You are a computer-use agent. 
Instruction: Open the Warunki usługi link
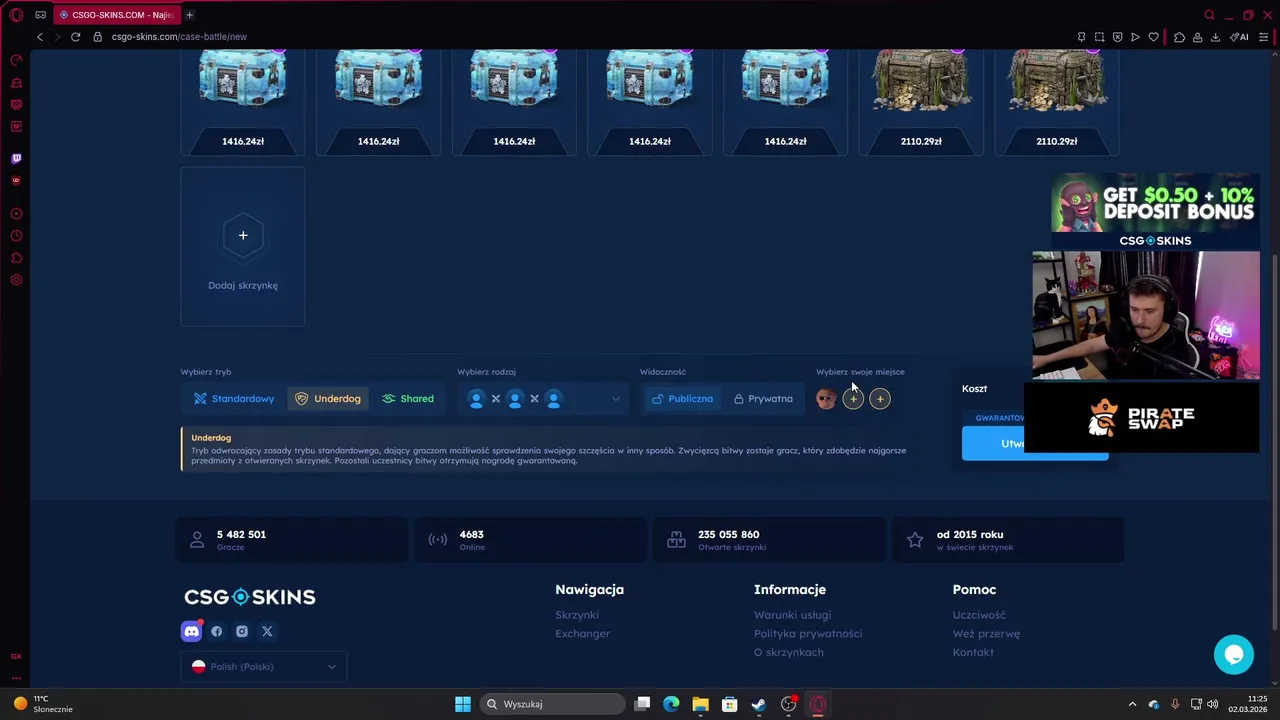coord(793,615)
